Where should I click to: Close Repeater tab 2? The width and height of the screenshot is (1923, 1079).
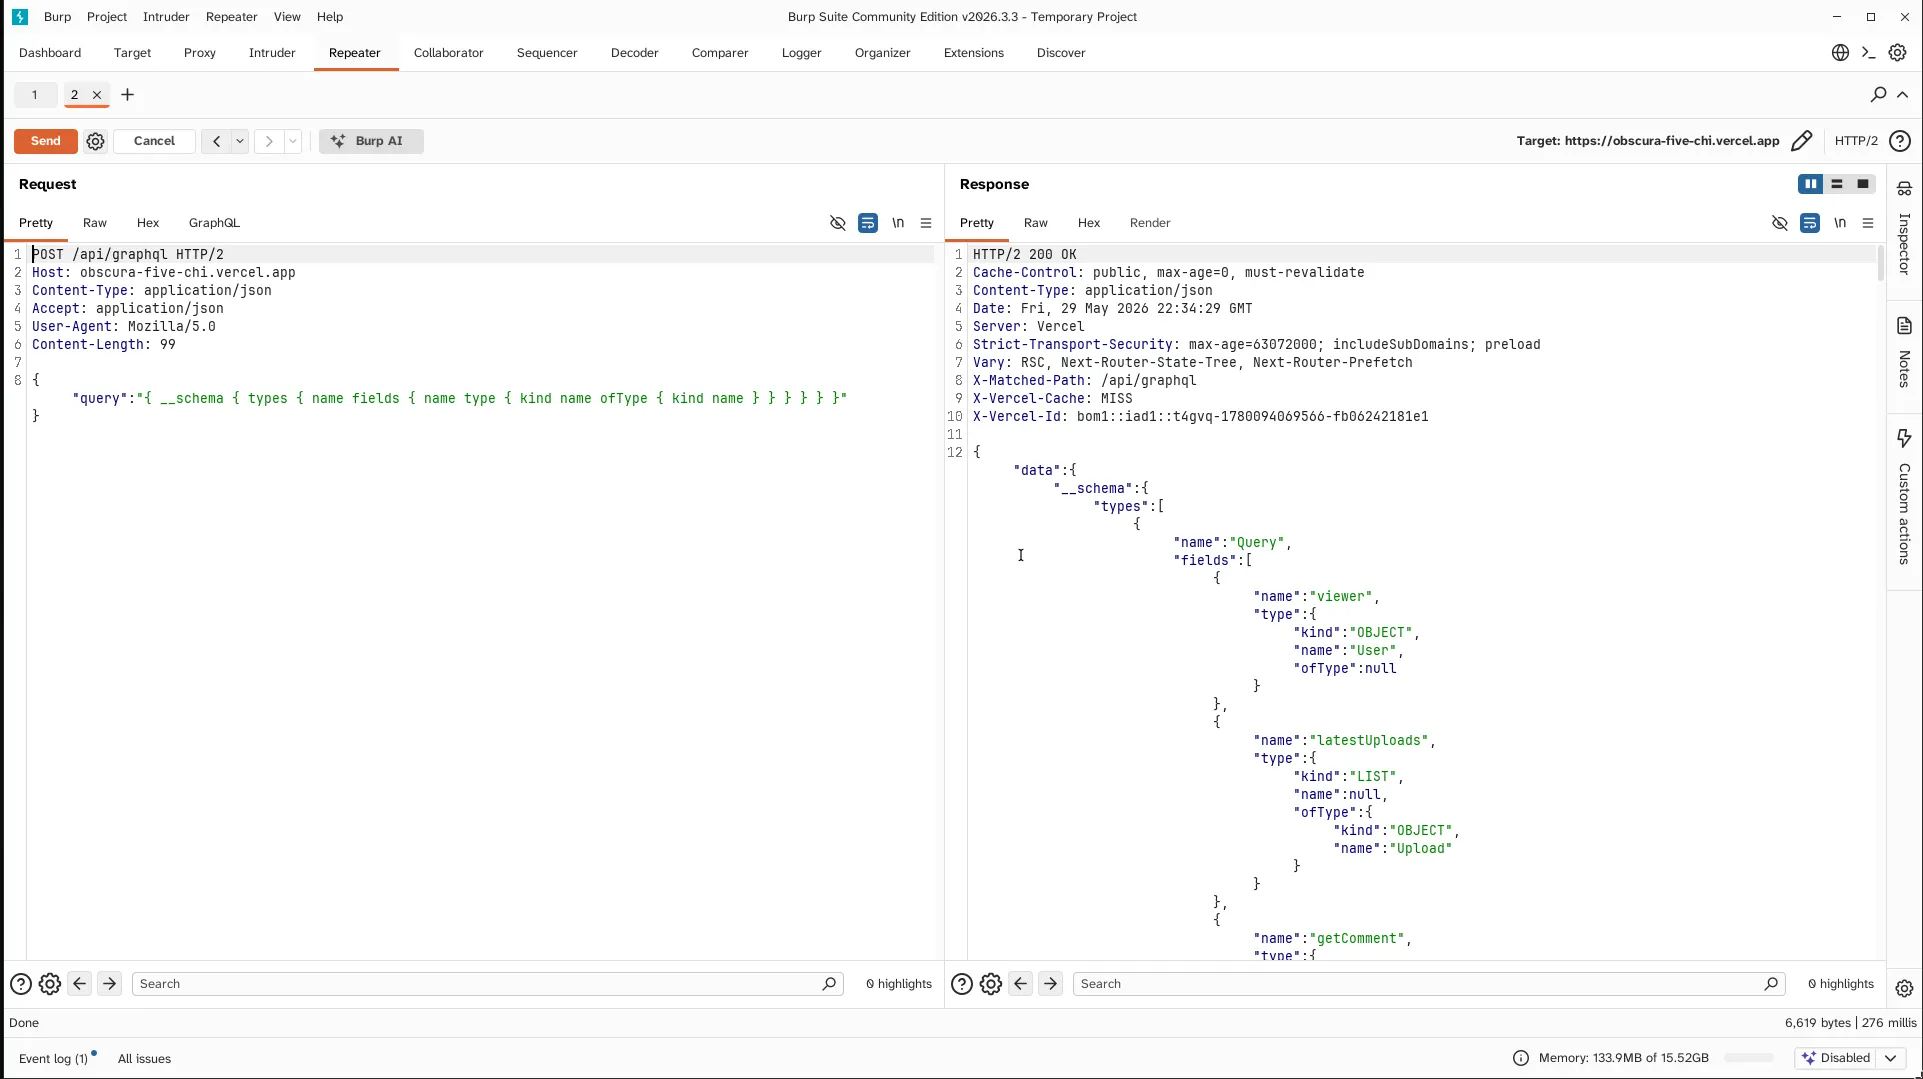[x=97, y=95]
